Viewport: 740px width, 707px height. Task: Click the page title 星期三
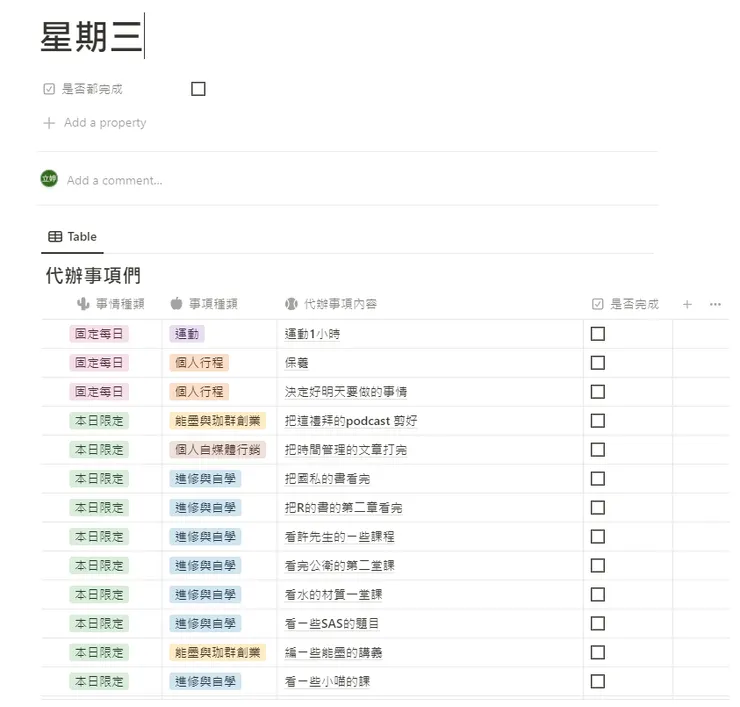click(x=91, y=36)
